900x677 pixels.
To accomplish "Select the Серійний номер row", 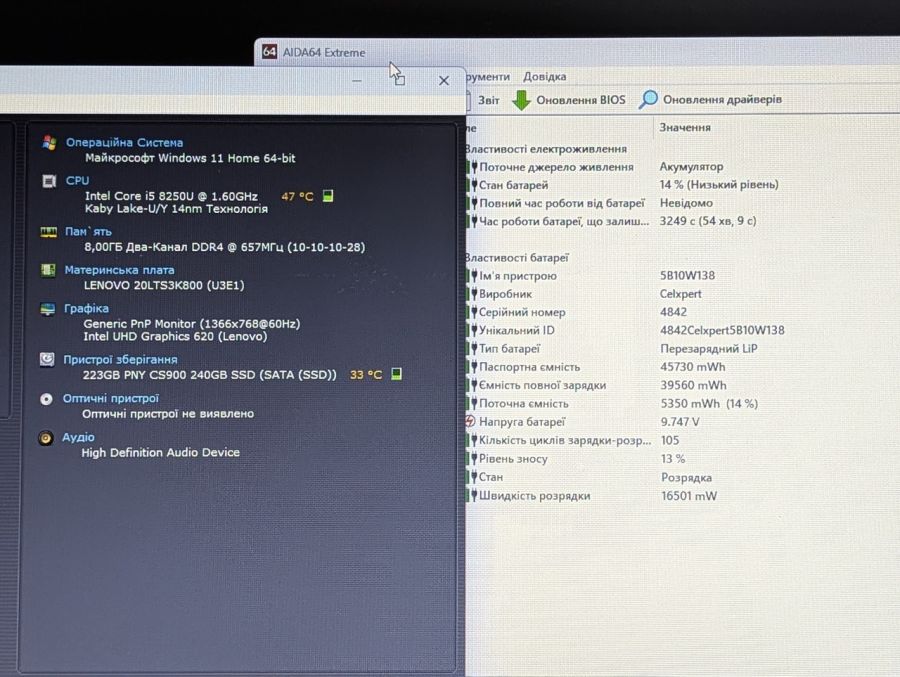I will [x=577, y=312].
